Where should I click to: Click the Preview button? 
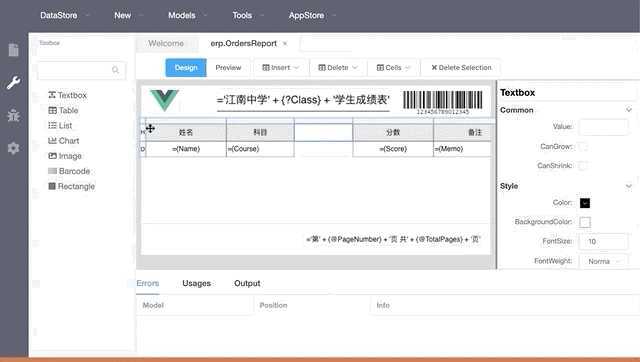coord(228,68)
